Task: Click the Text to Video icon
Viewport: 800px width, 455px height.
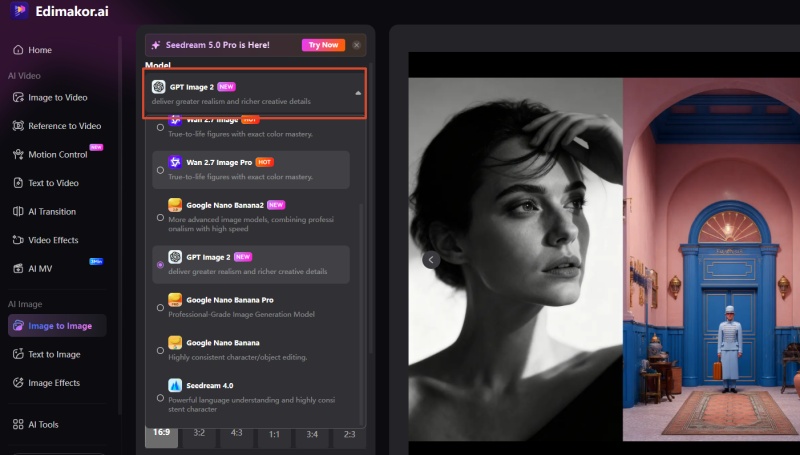Action: pos(18,183)
